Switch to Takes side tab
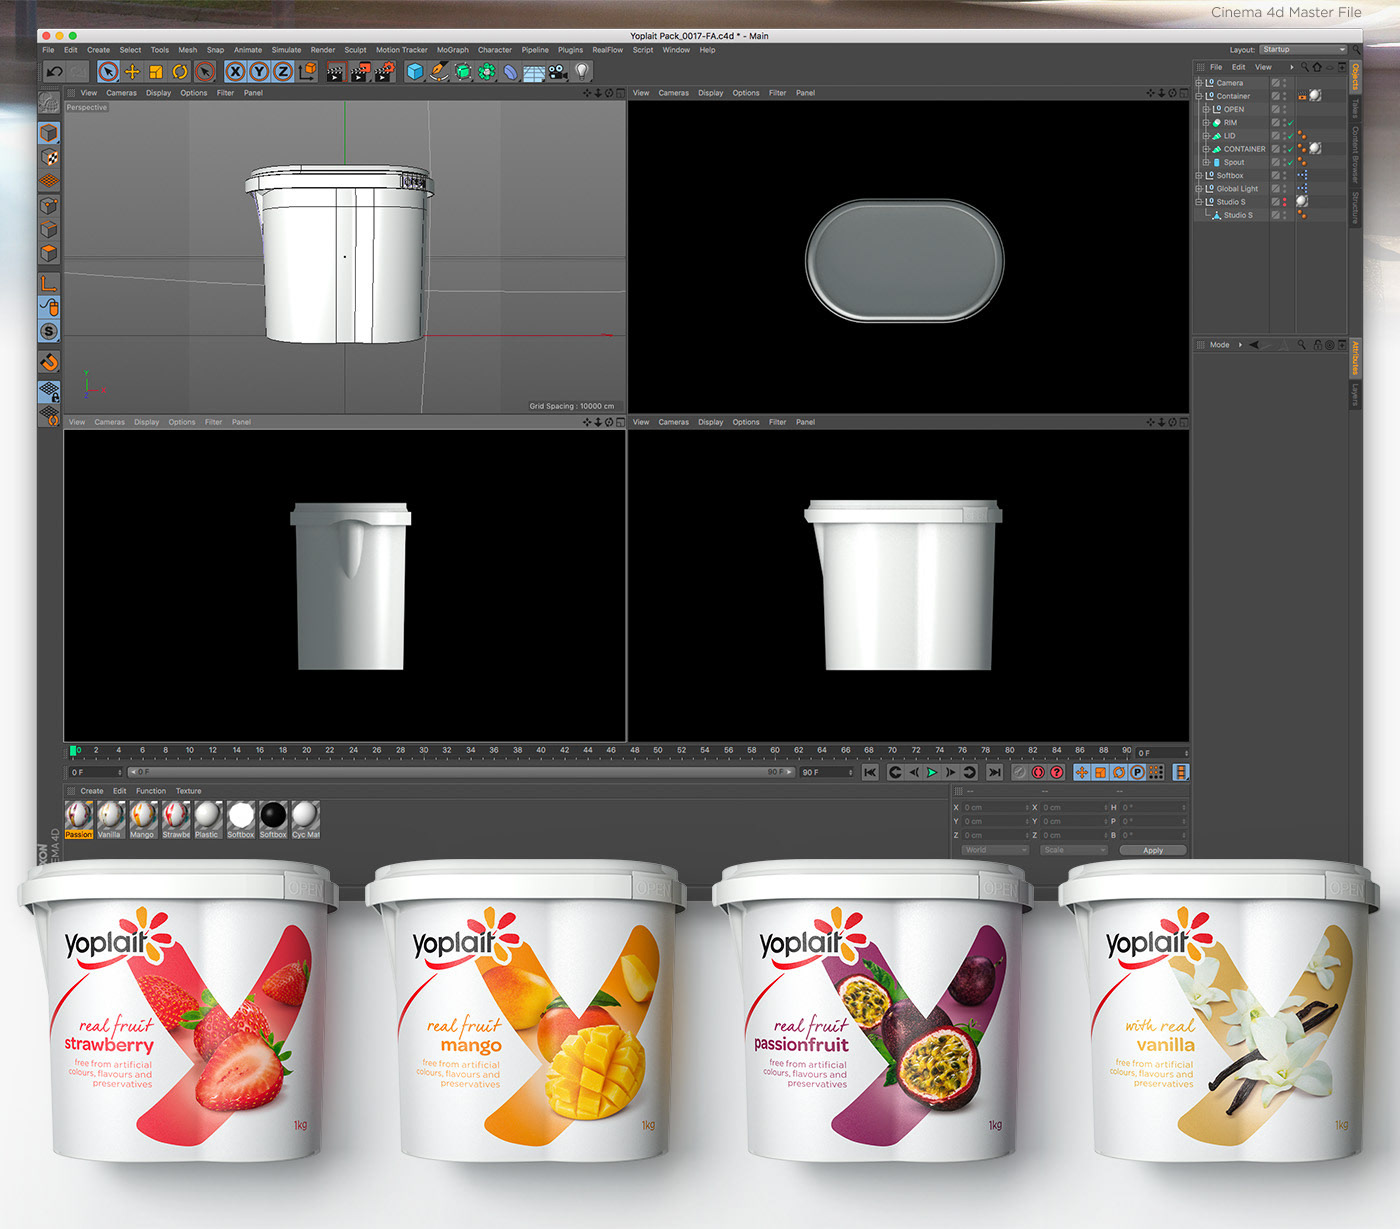 pyautogui.click(x=1355, y=107)
